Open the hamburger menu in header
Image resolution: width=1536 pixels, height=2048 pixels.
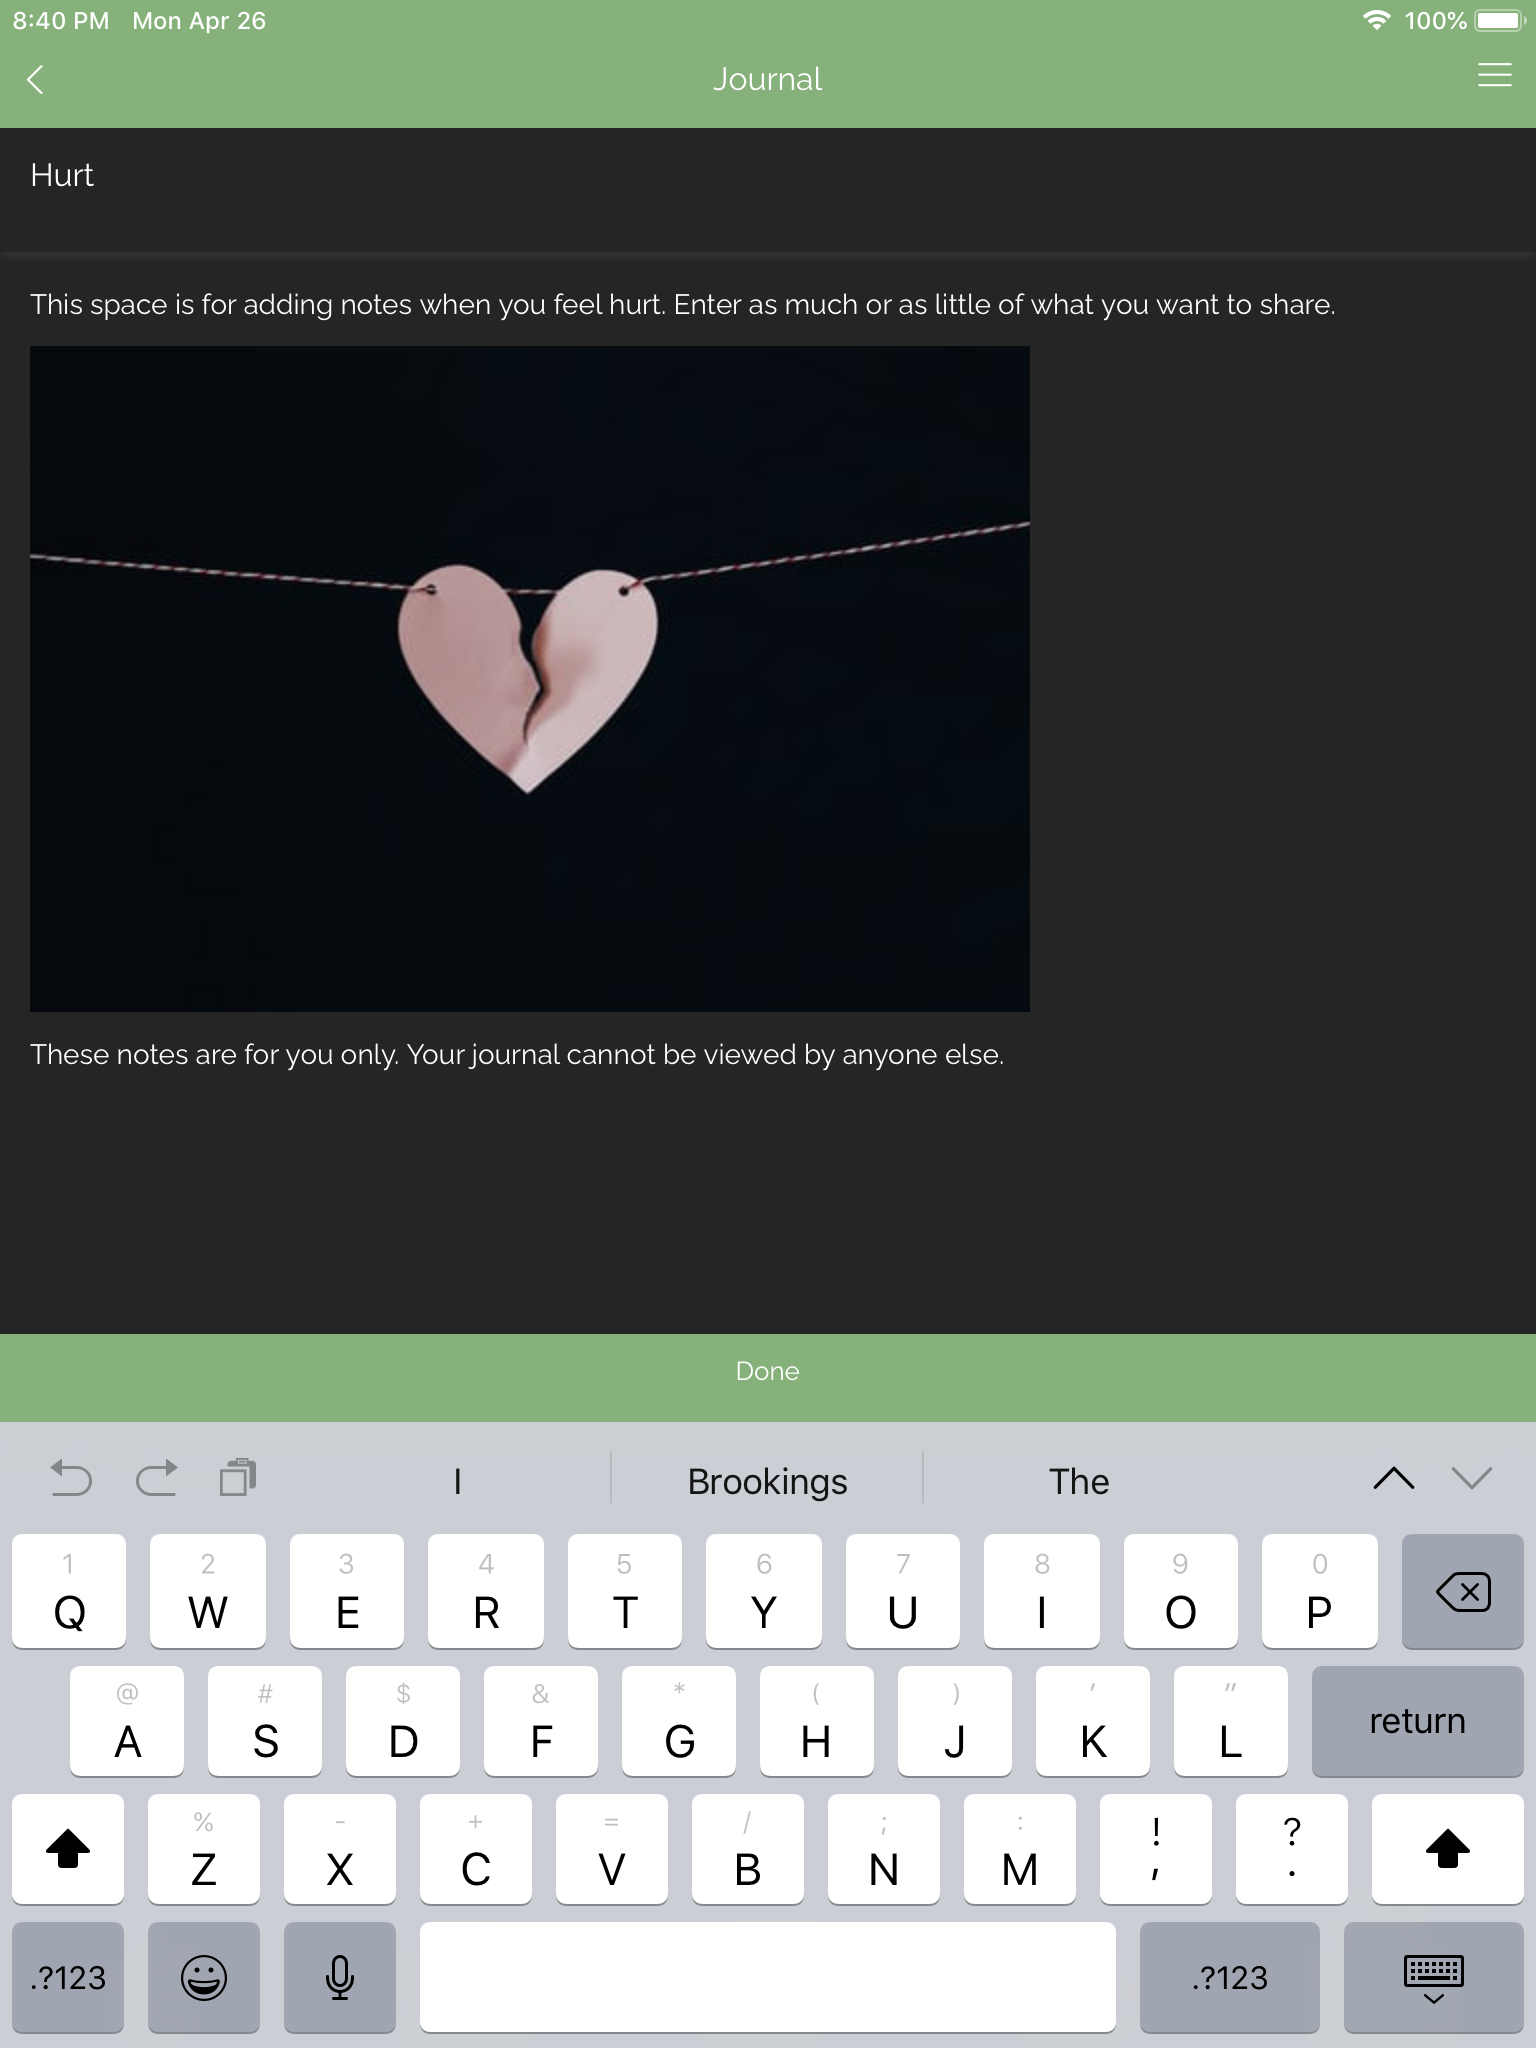(x=1494, y=75)
